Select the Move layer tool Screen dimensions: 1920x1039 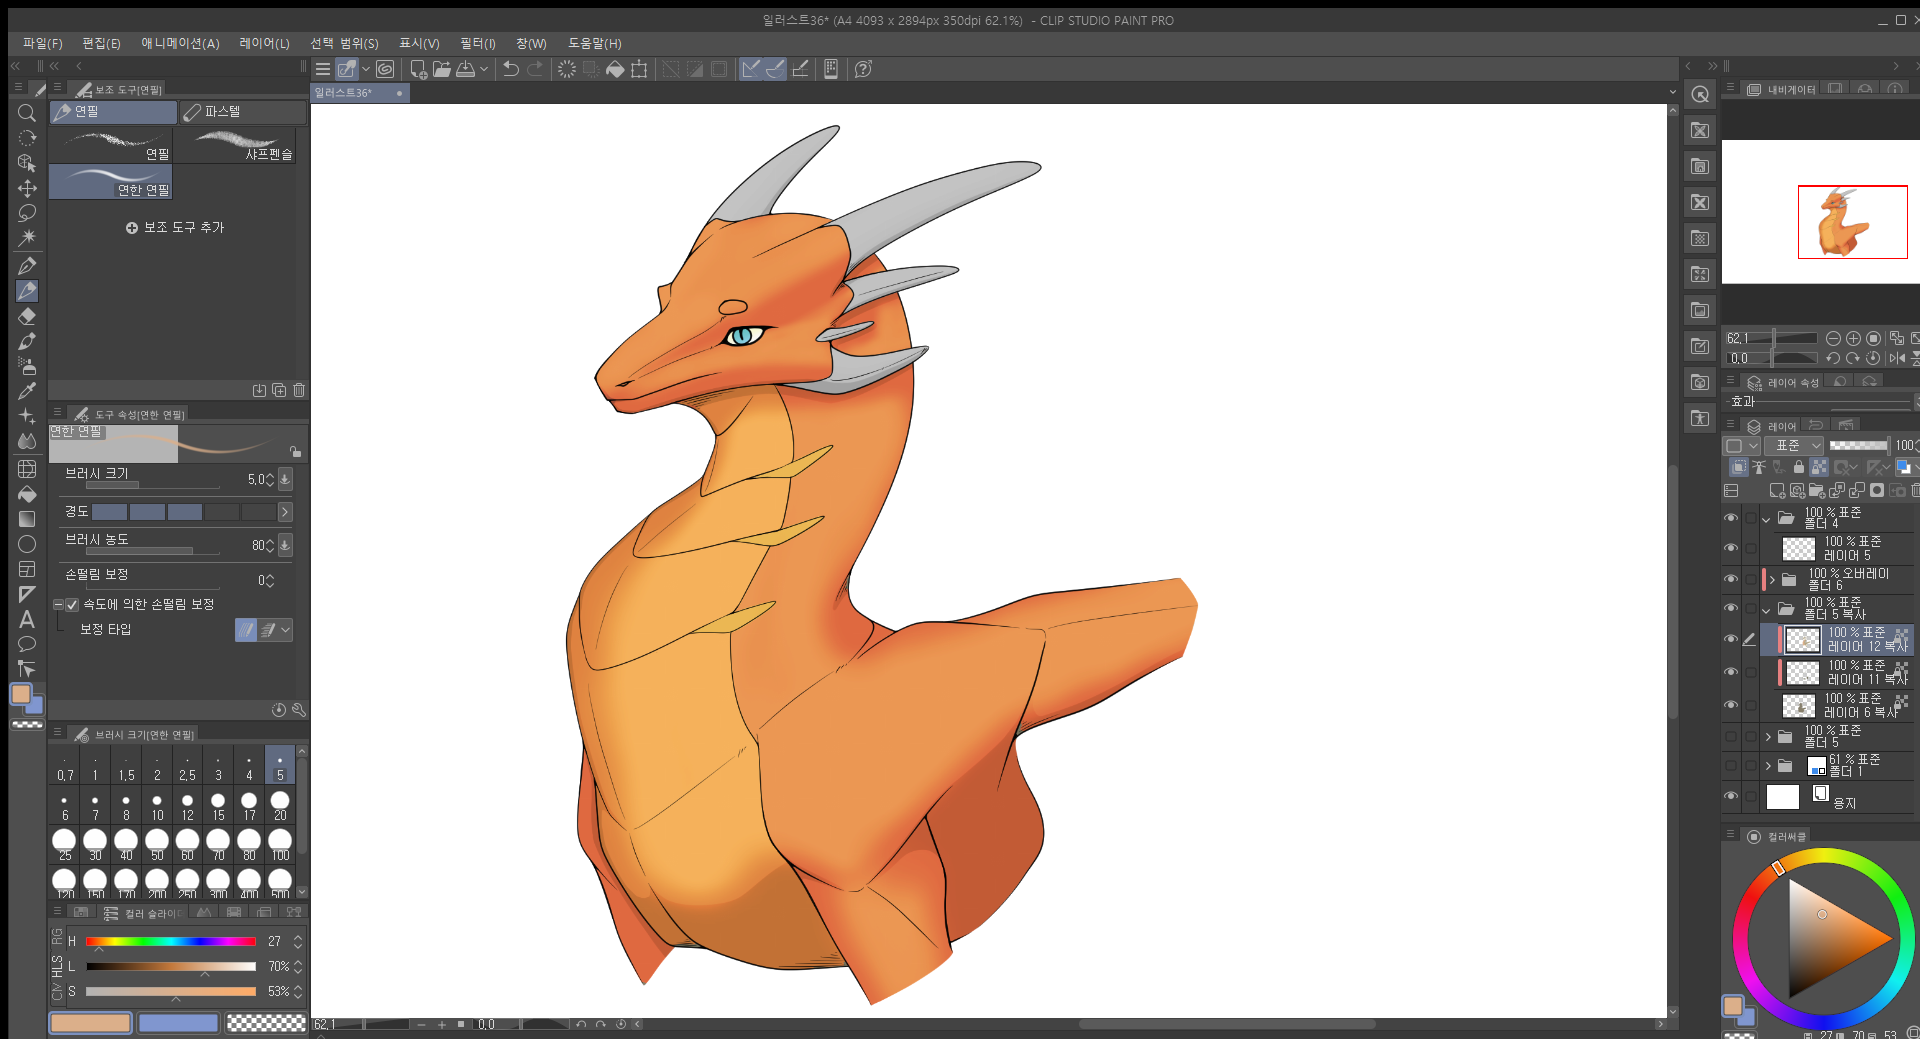tap(27, 188)
